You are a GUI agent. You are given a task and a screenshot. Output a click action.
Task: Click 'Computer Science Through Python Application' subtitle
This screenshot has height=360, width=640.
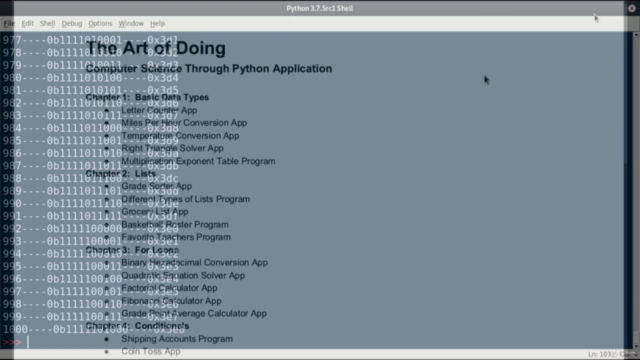tap(209, 69)
